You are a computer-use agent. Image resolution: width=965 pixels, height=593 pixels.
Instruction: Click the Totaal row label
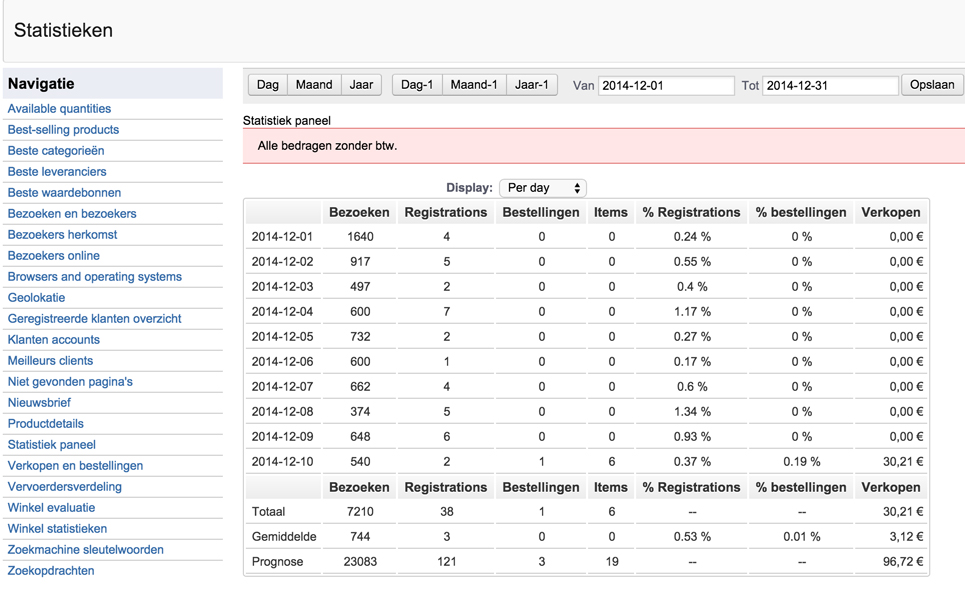point(268,512)
